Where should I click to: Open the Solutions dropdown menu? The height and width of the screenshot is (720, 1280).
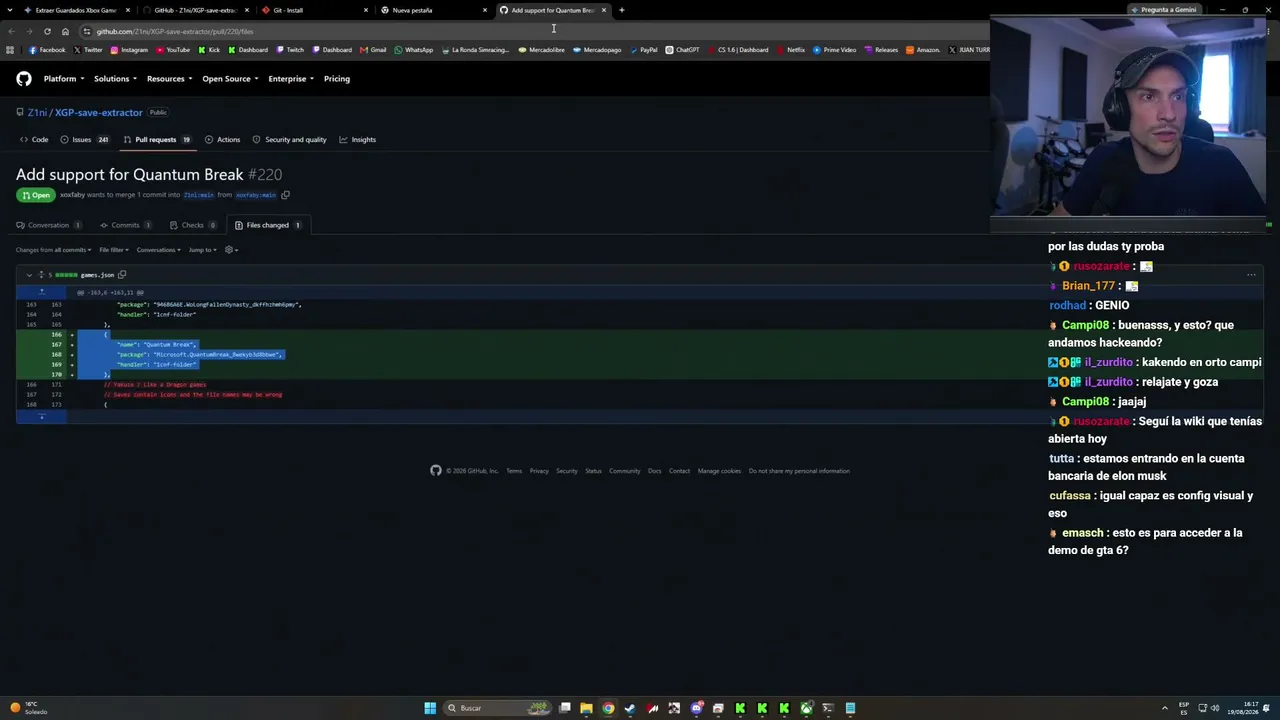point(115,79)
